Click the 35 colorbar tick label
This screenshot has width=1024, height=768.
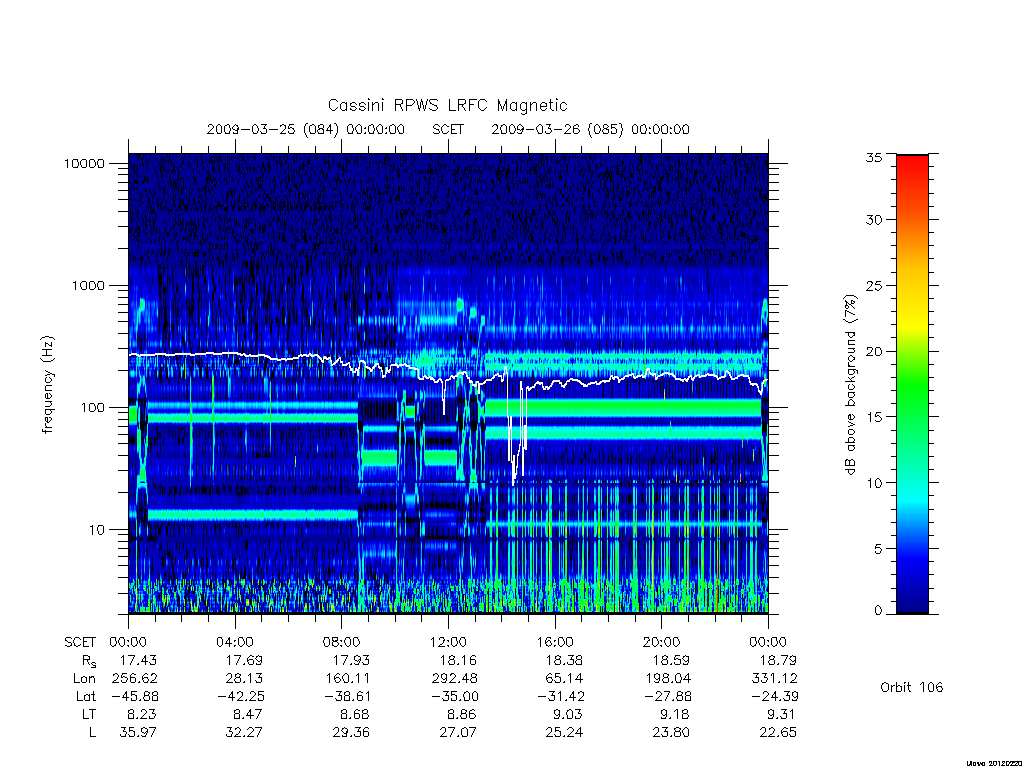pyautogui.click(x=873, y=157)
